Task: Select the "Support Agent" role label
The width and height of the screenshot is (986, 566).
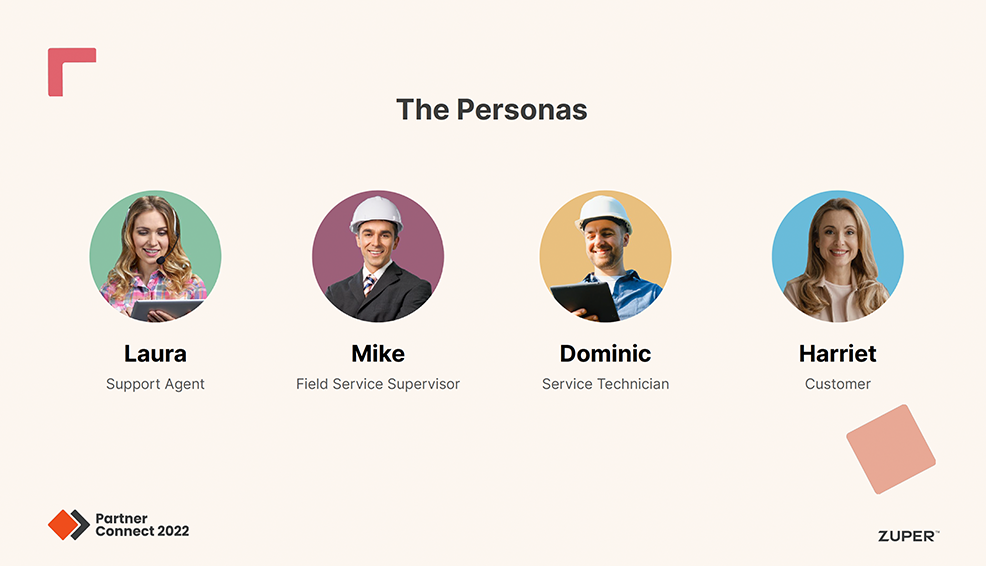Action: [155, 384]
